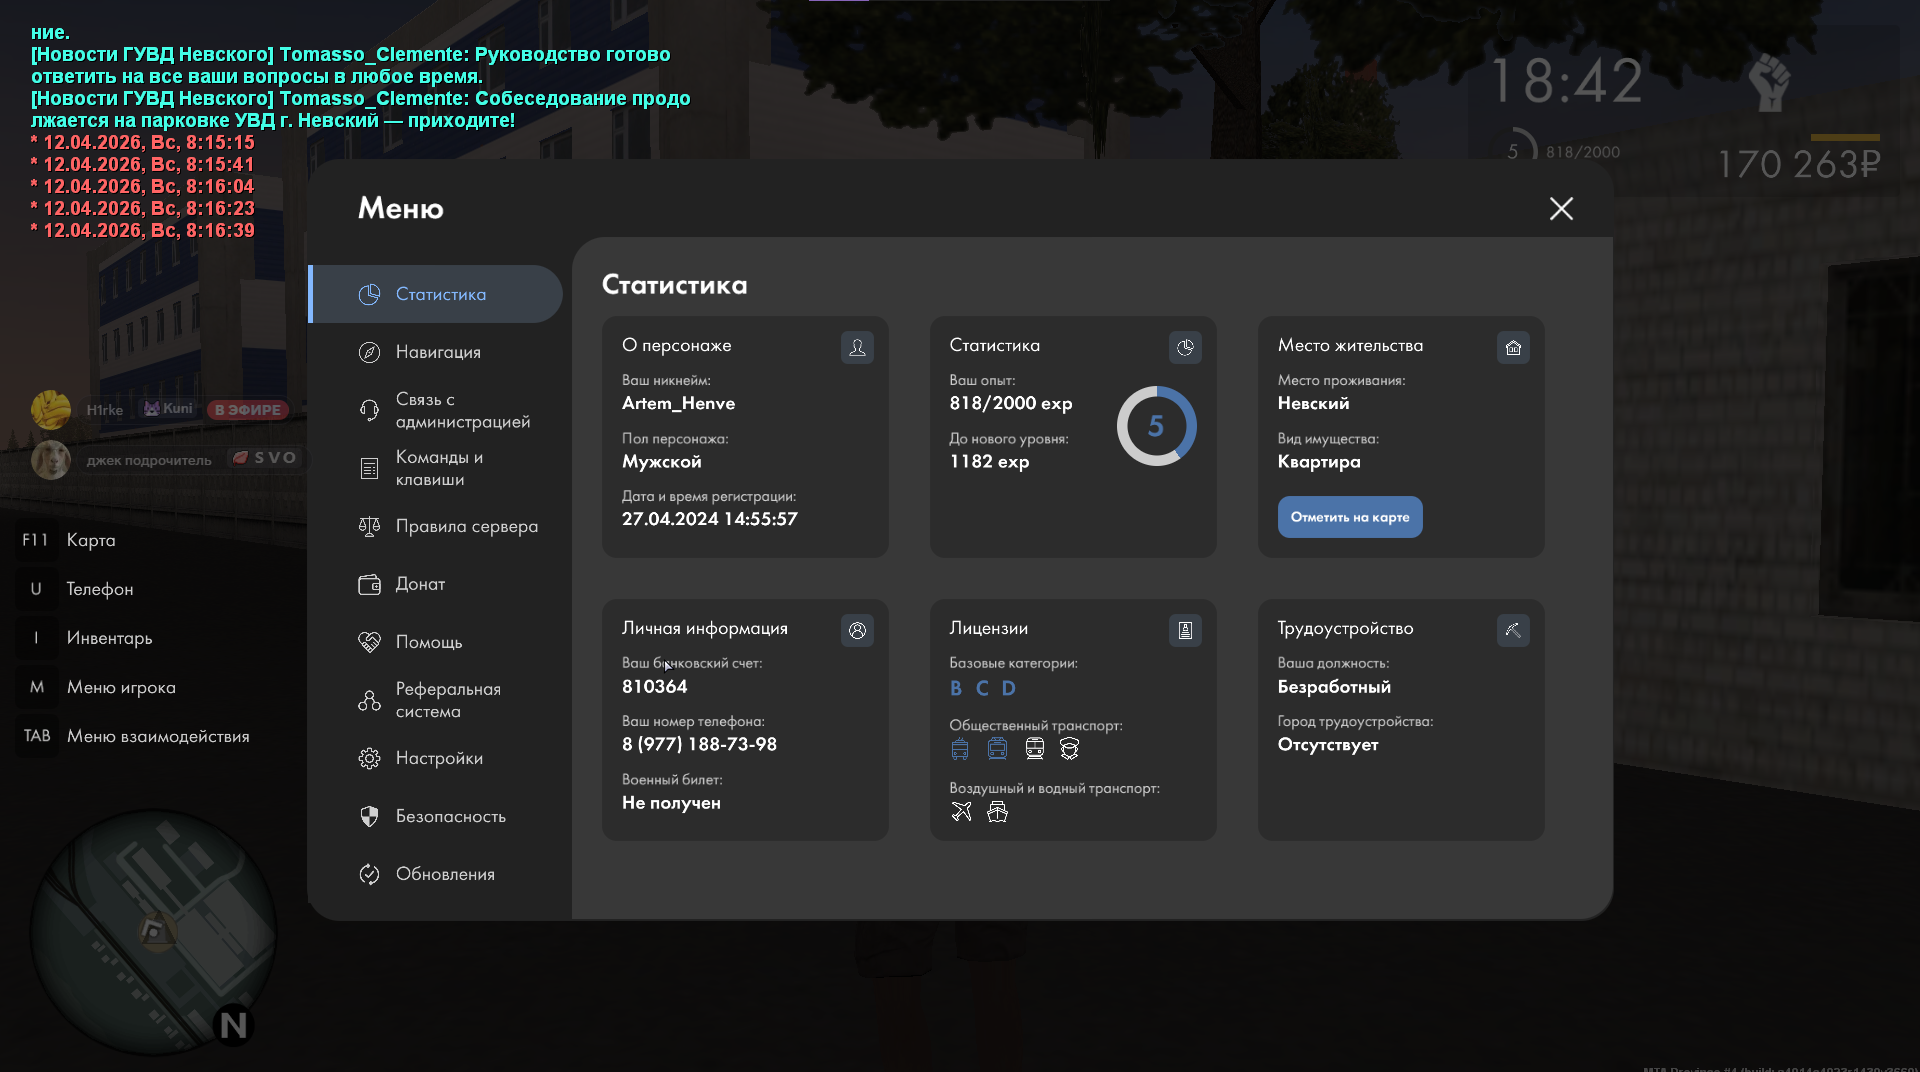Click the house icon in the Место жительства card
This screenshot has width=1920, height=1072.
[x=1513, y=347]
